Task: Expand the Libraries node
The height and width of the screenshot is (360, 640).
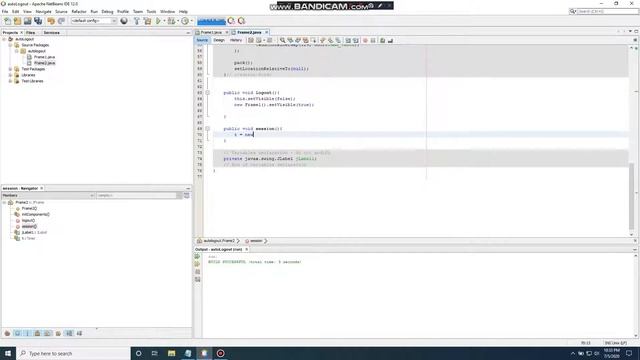Action: click(x=11, y=75)
